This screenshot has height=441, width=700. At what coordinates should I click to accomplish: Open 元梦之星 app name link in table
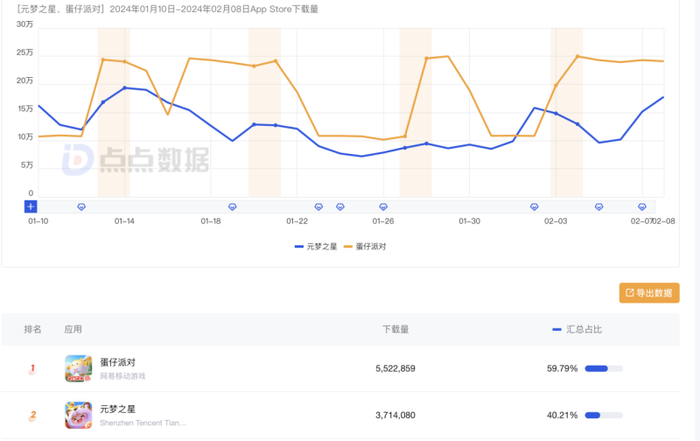pyautogui.click(x=118, y=408)
